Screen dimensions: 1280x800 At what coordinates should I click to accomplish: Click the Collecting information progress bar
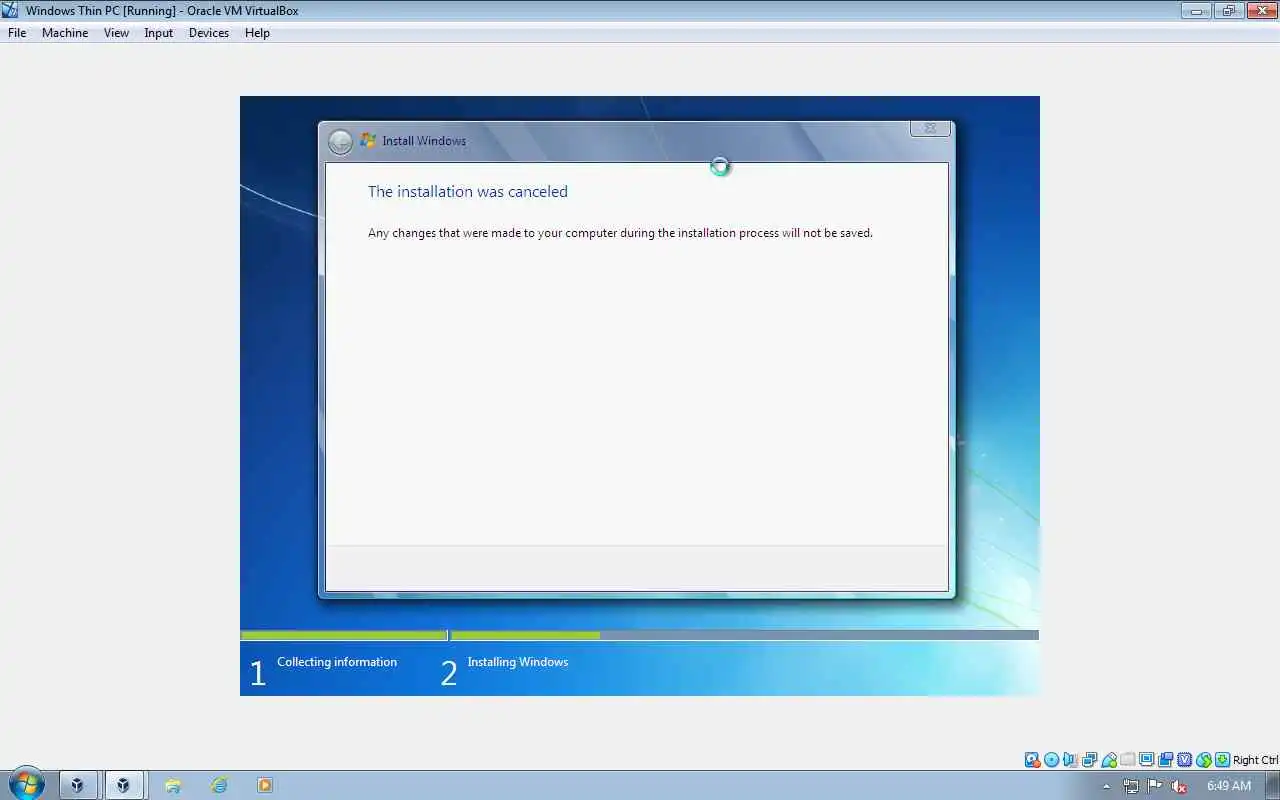(344, 635)
